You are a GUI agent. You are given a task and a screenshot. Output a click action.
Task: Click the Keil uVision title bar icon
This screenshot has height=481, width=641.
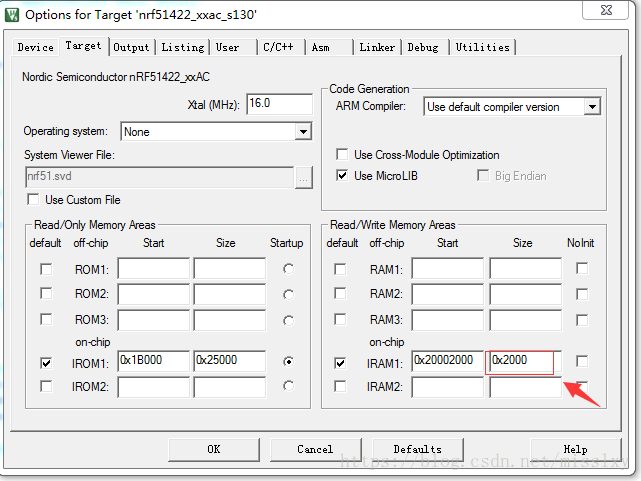12,15
